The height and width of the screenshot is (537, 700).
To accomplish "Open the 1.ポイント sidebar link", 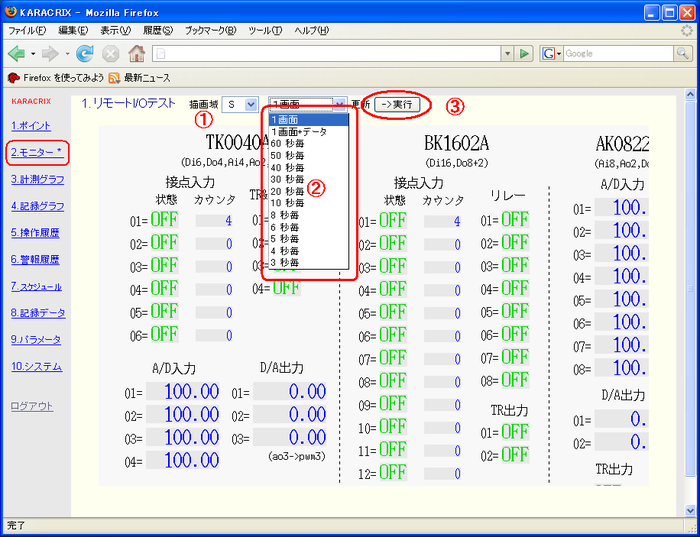I will point(31,126).
